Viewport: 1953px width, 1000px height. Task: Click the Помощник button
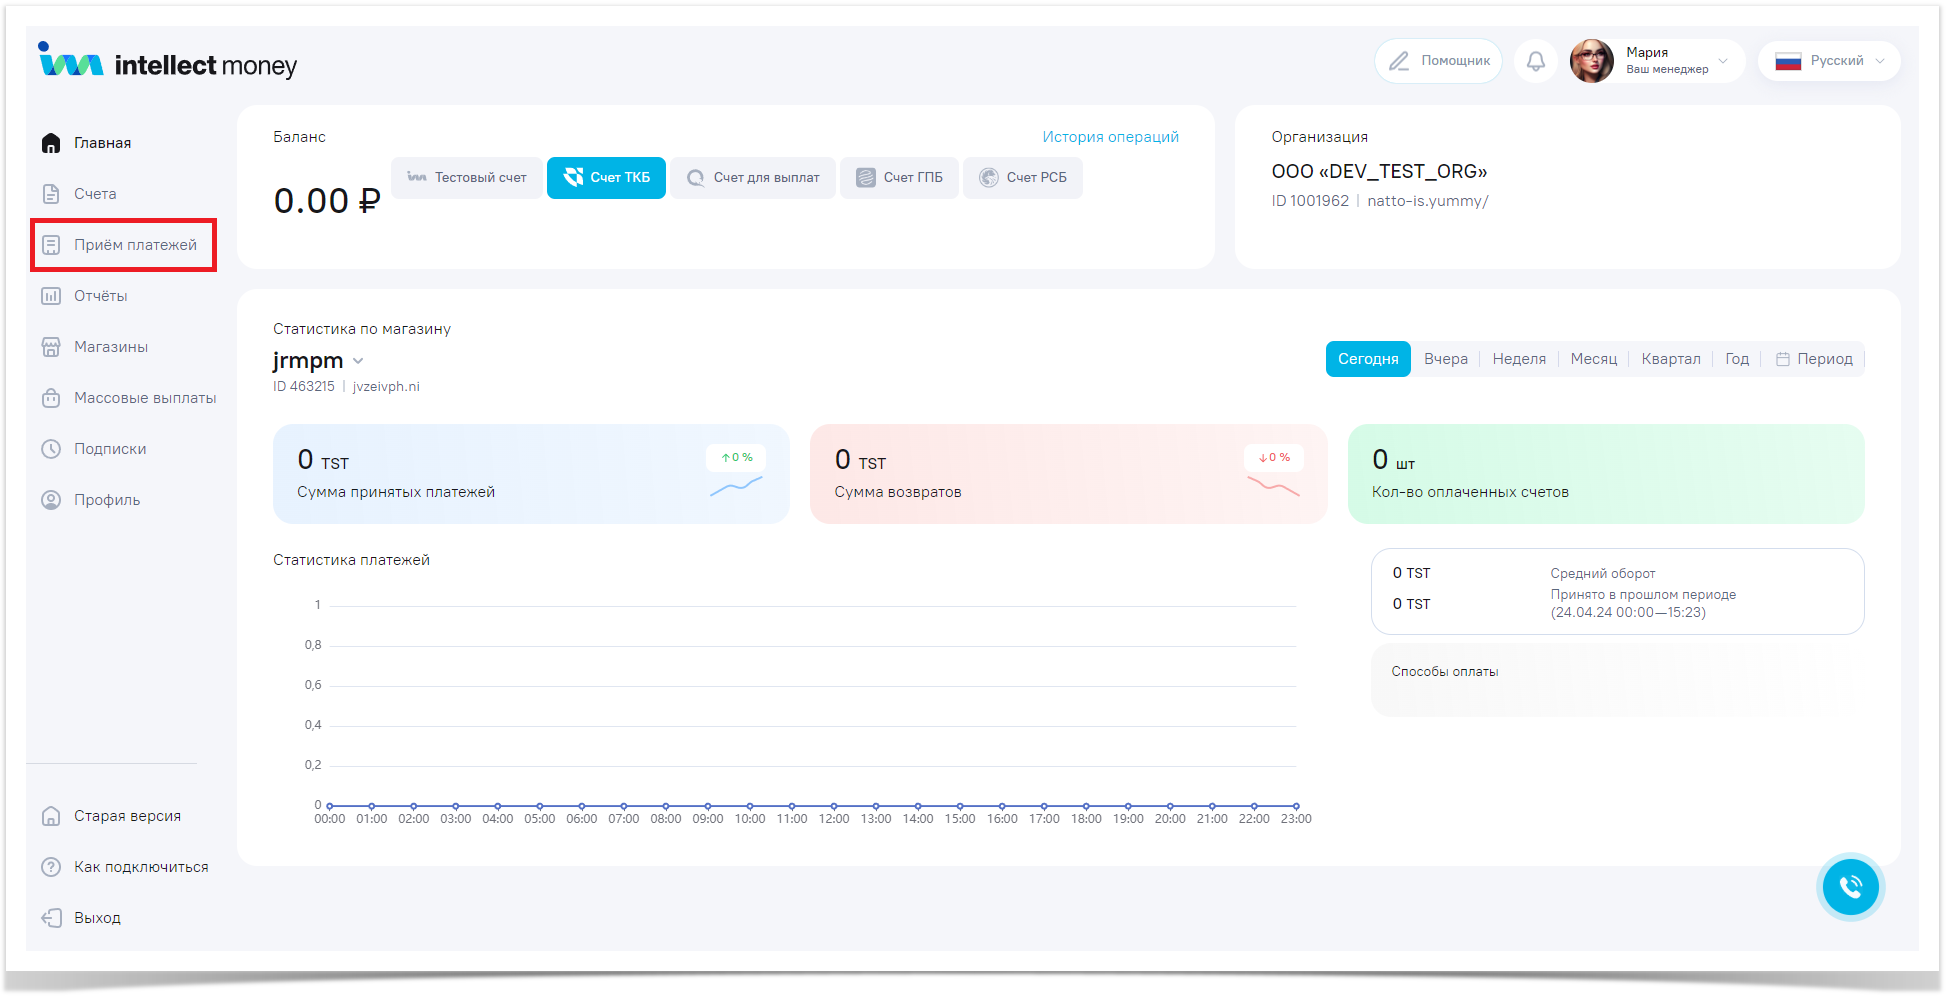(1438, 61)
